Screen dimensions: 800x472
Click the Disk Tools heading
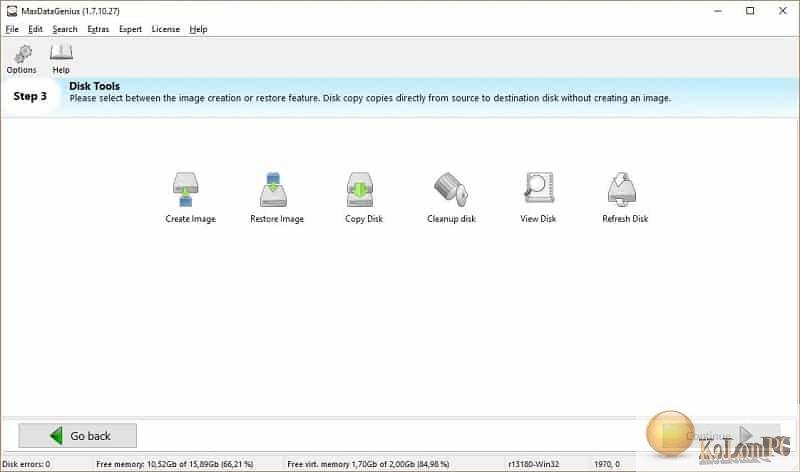point(94,86)
